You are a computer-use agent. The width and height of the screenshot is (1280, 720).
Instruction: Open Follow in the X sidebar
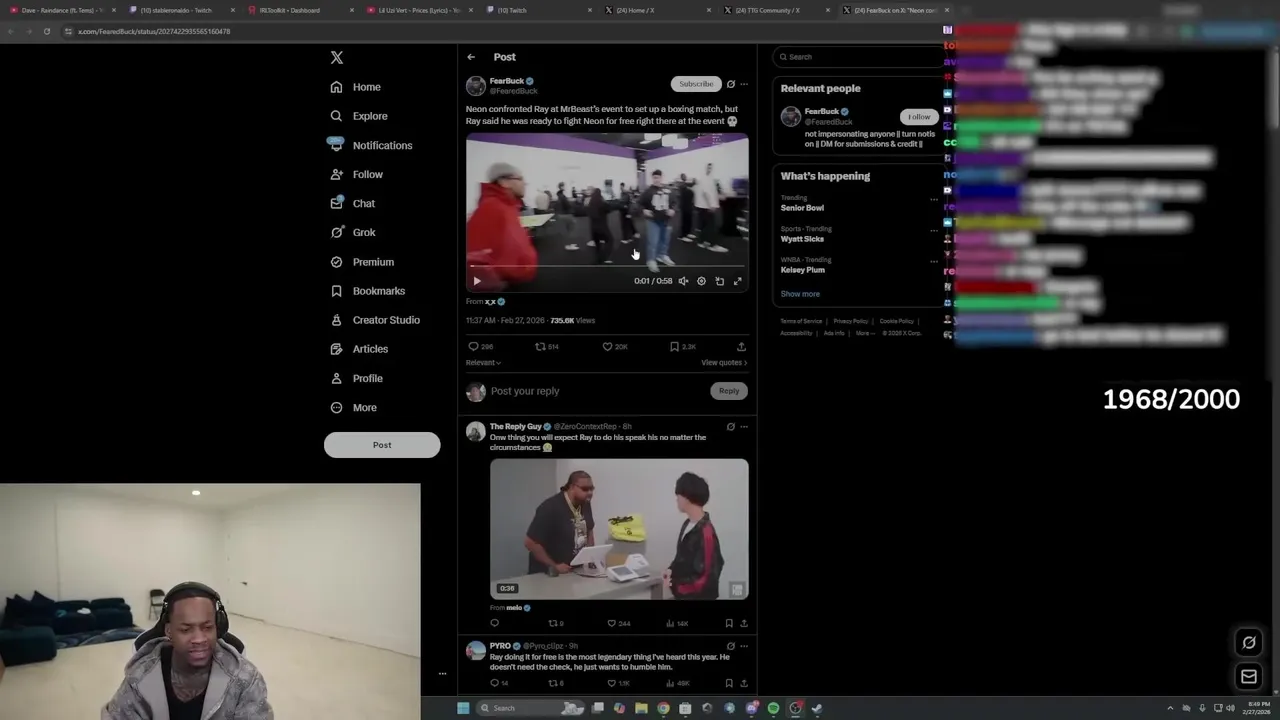[356, 174]
